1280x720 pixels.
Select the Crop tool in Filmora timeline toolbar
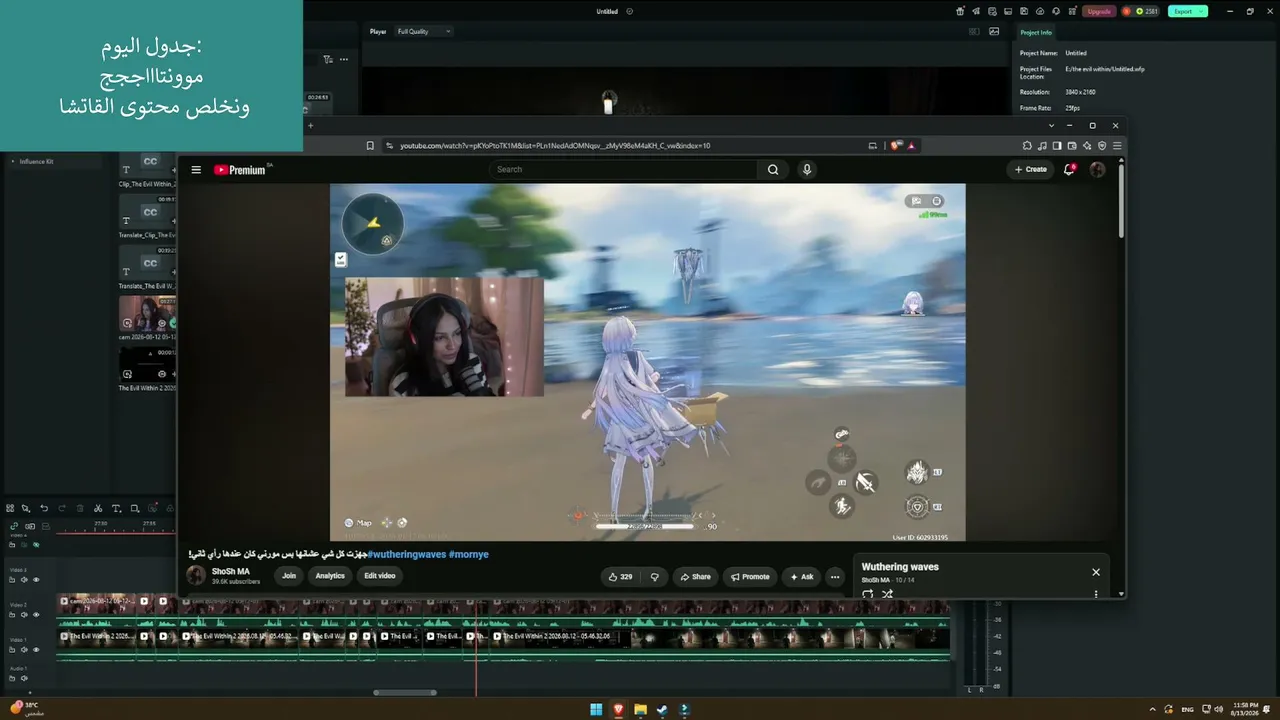coord(135,508)
